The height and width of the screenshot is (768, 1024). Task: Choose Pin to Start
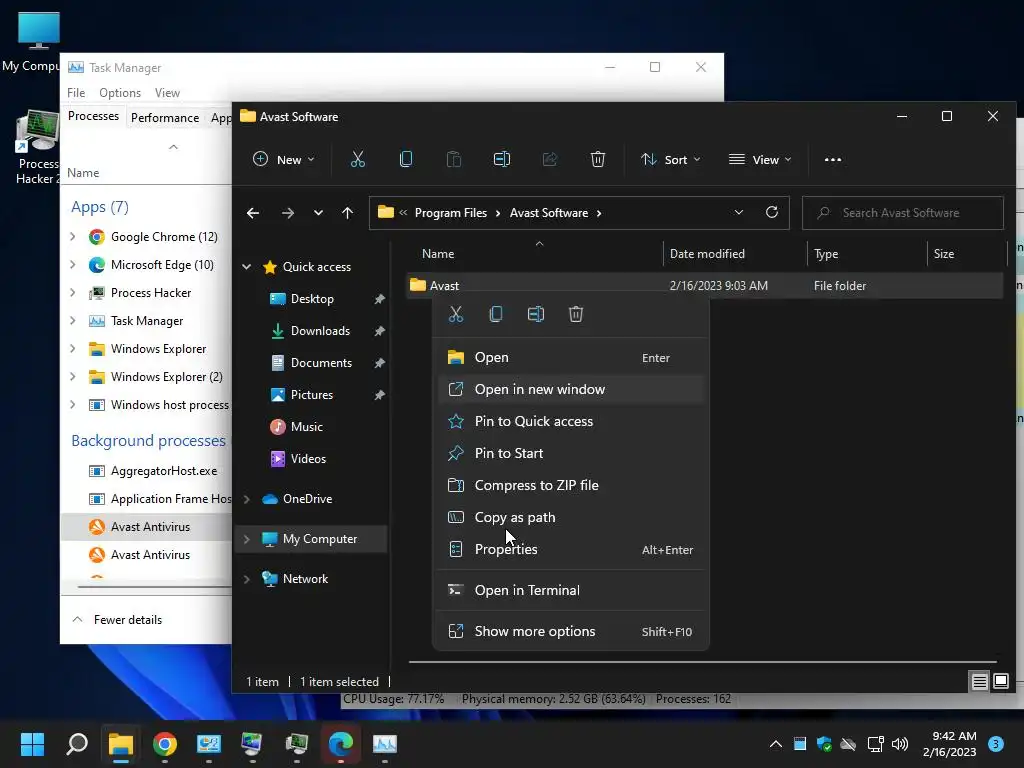click(x=570, y=453)
